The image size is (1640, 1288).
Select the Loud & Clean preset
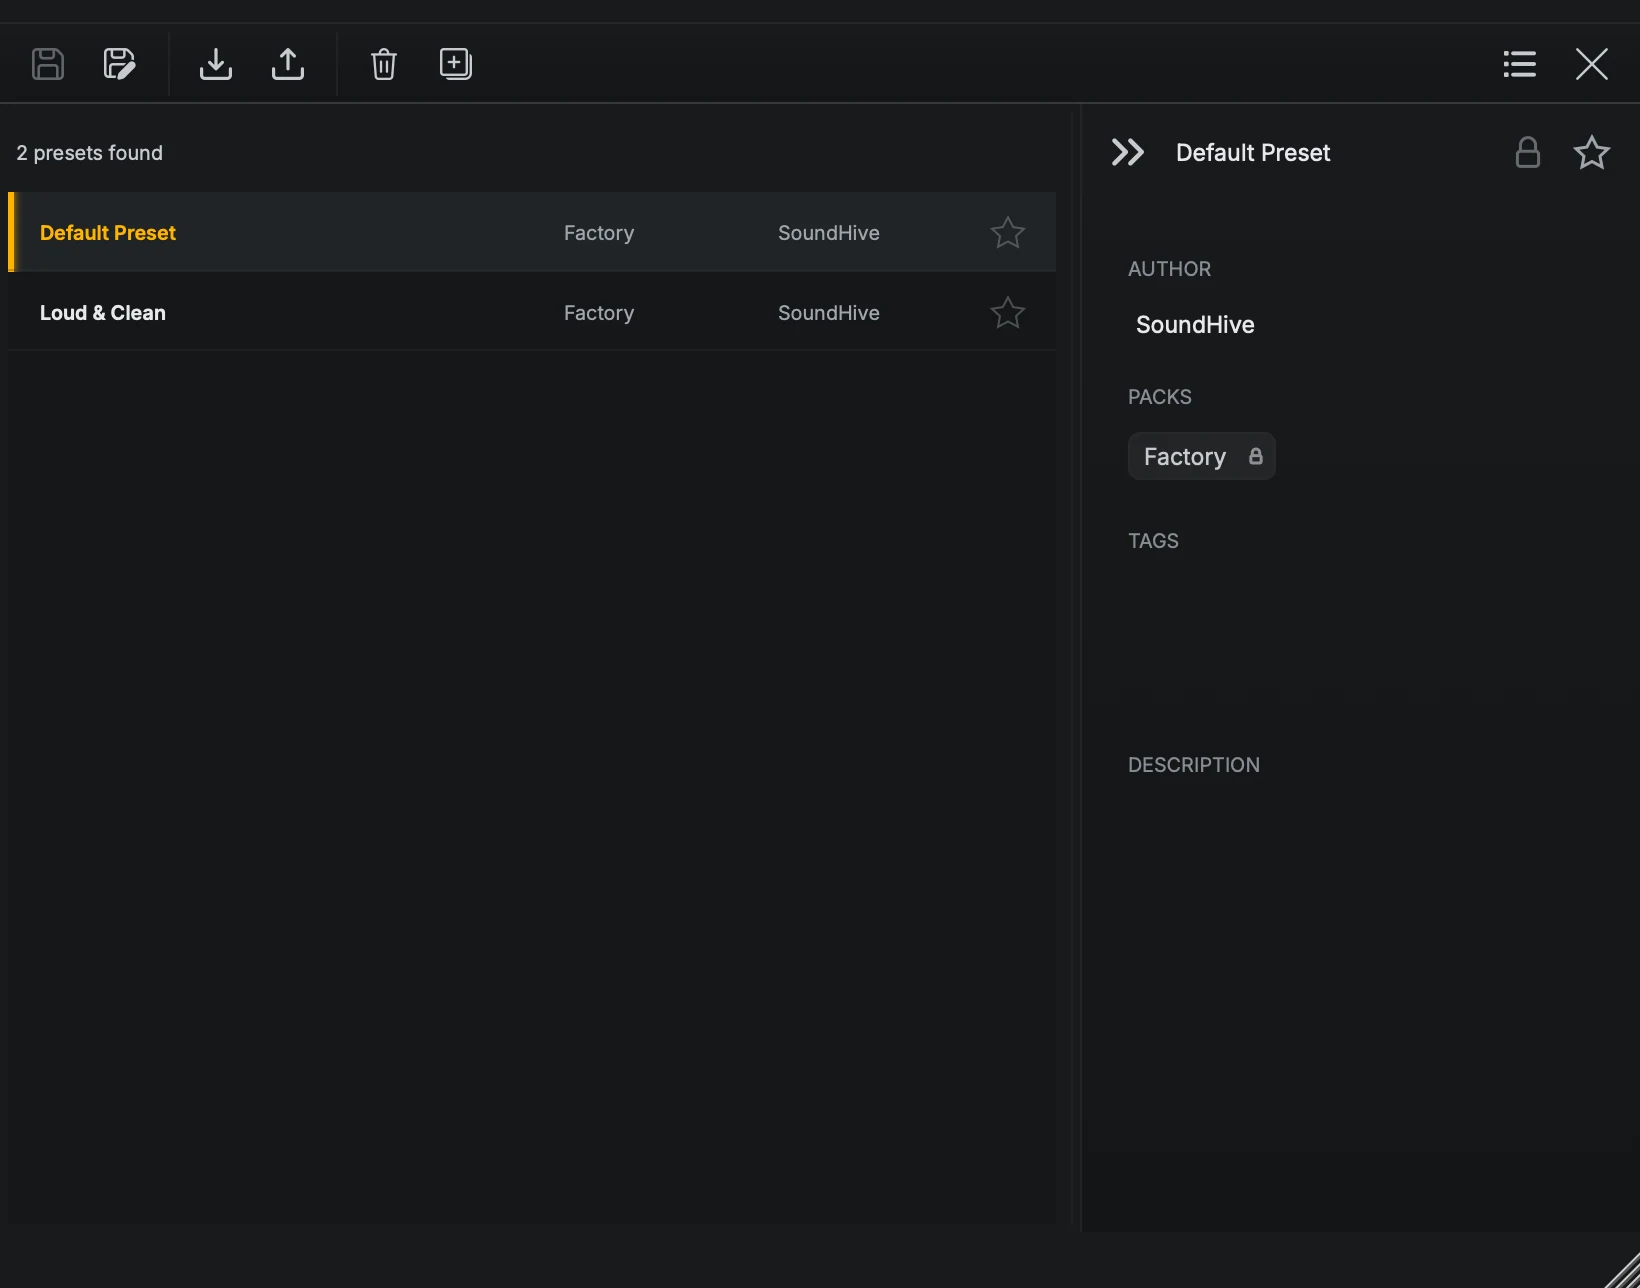(532, 312)
